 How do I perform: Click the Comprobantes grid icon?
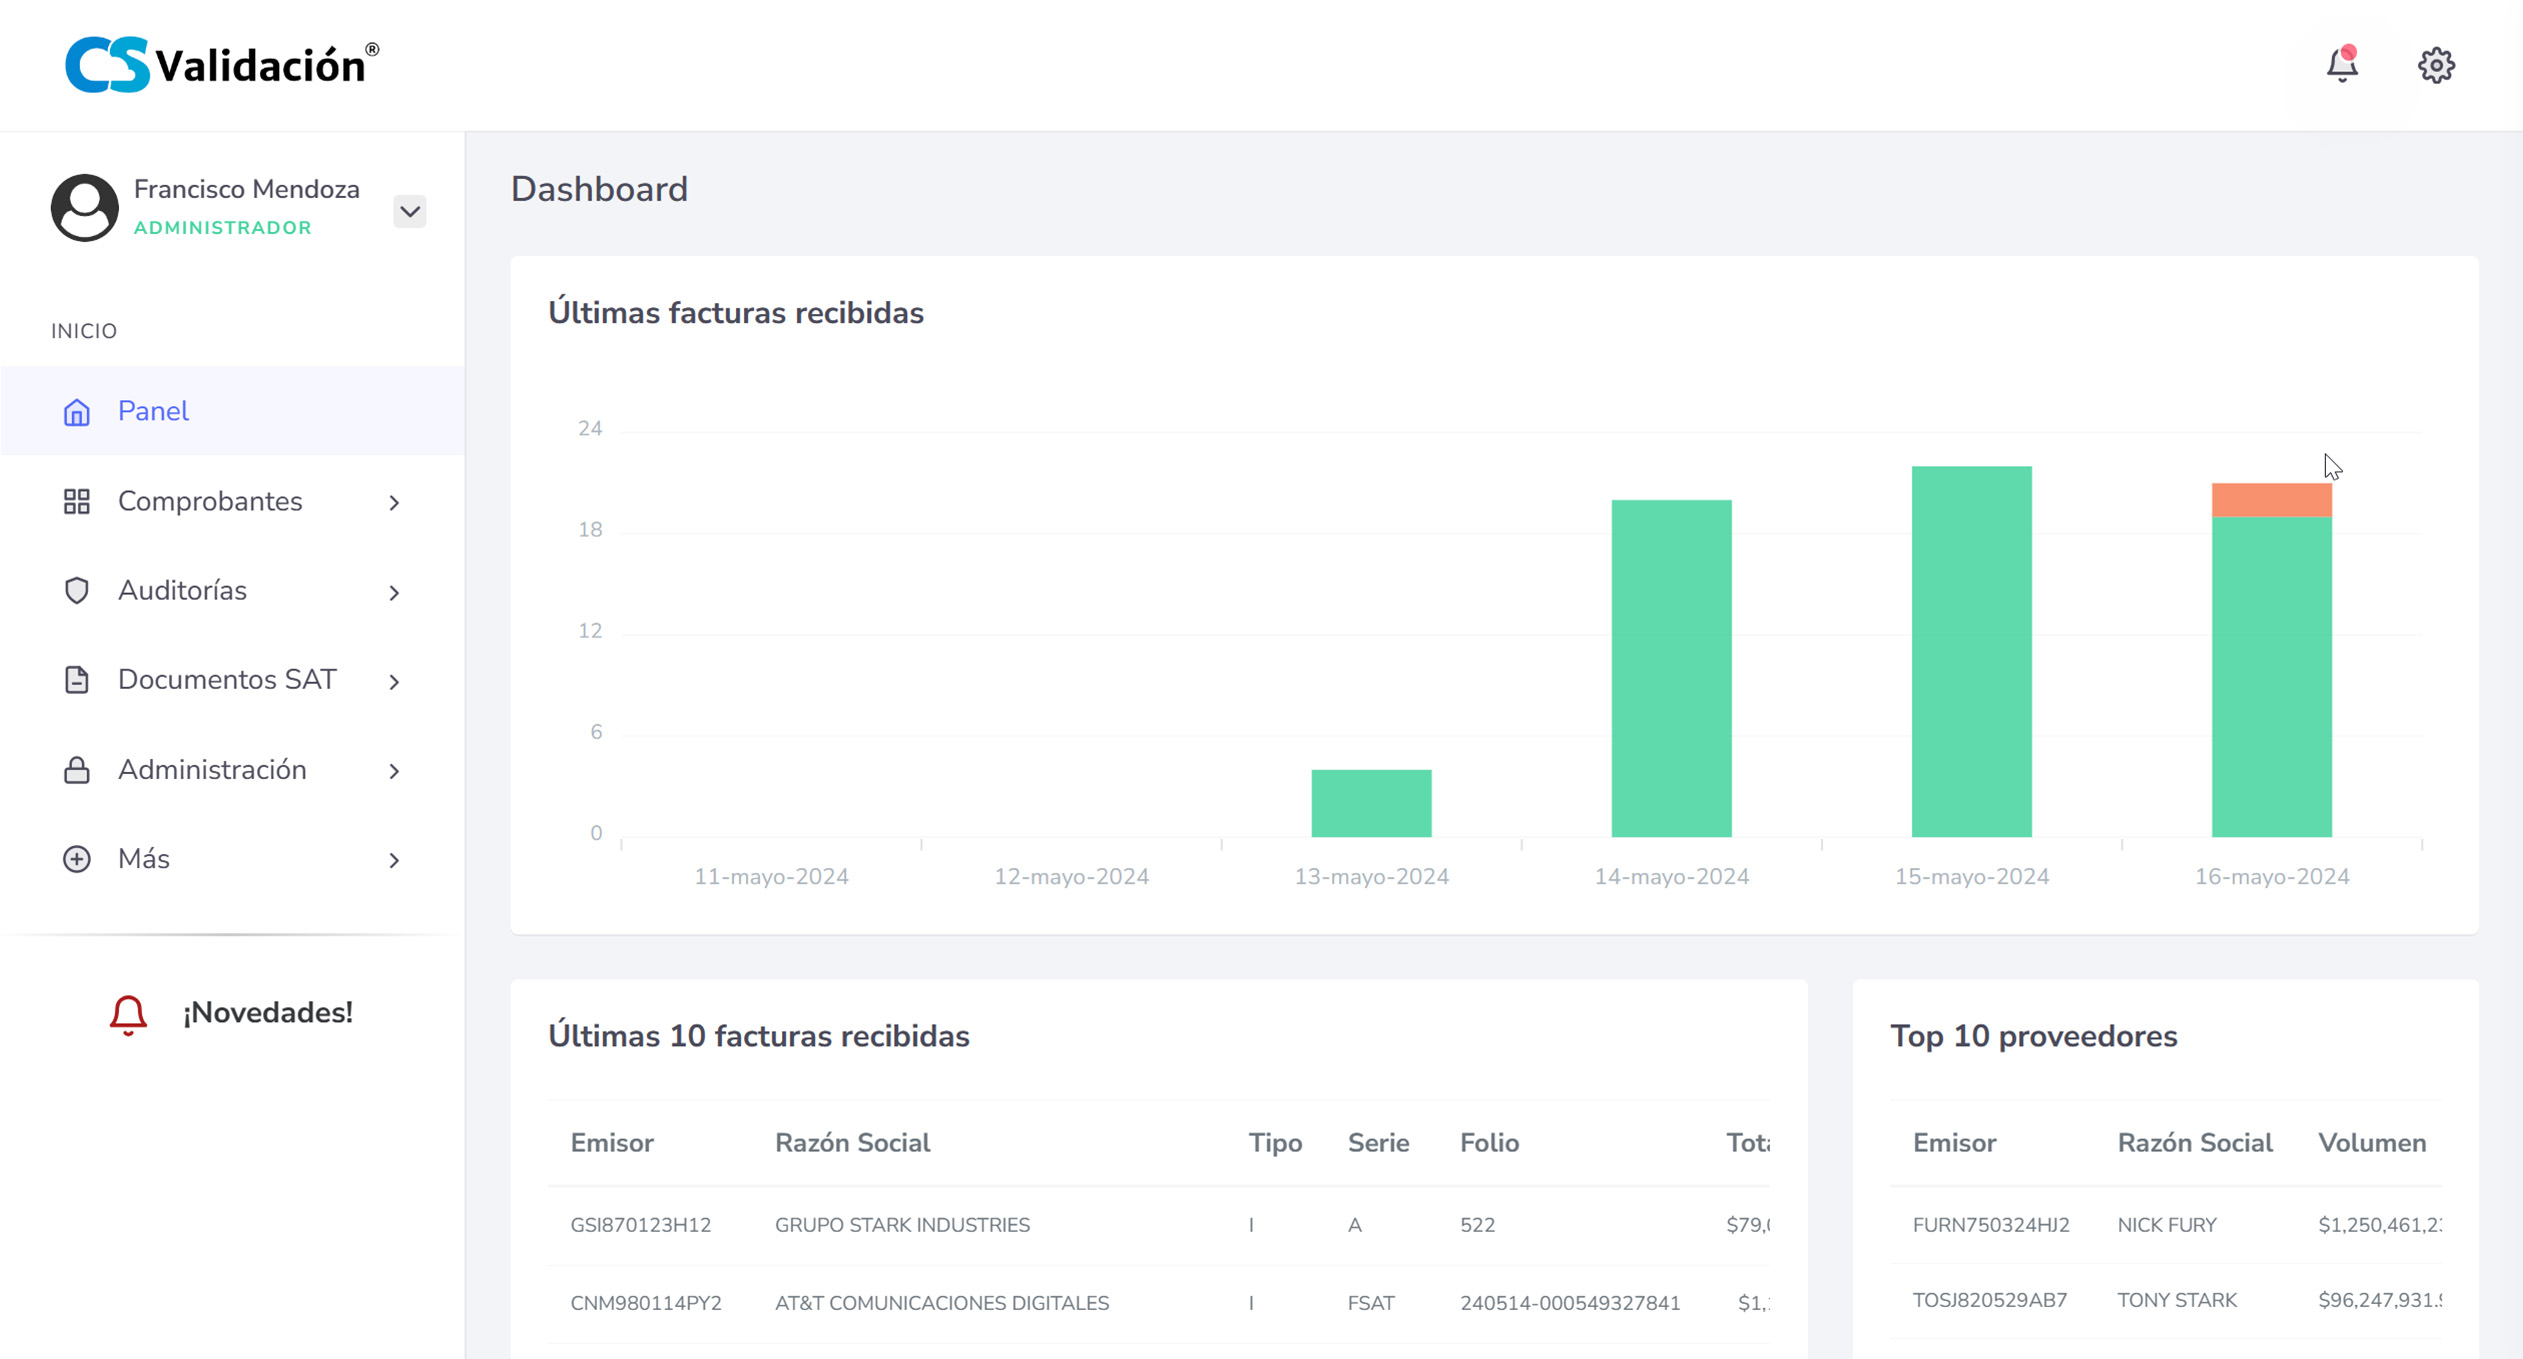(77, 501)
